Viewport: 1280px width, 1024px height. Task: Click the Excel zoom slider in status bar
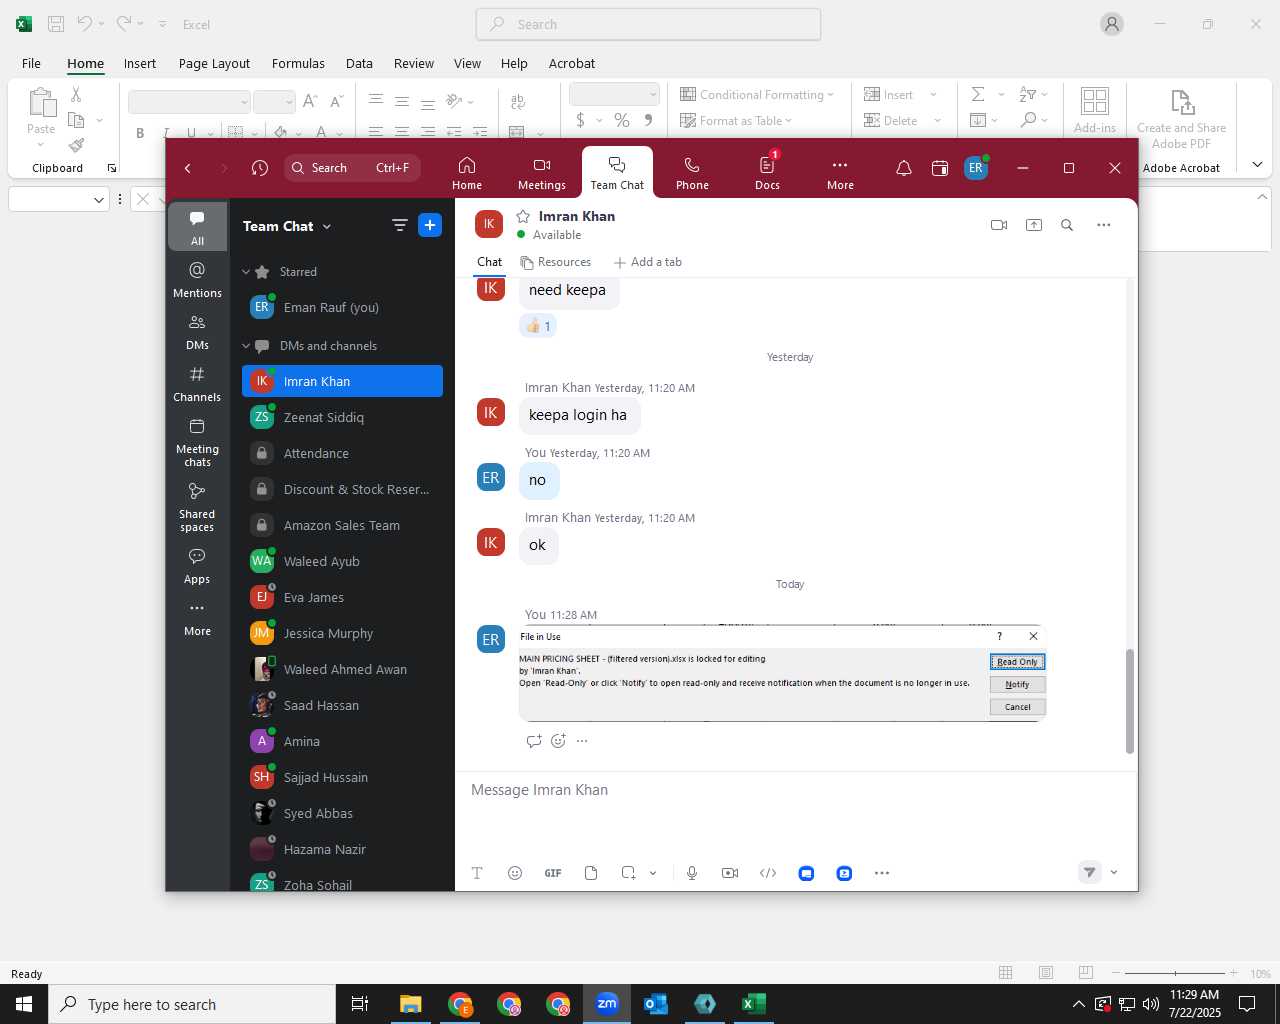point(1175,973)
